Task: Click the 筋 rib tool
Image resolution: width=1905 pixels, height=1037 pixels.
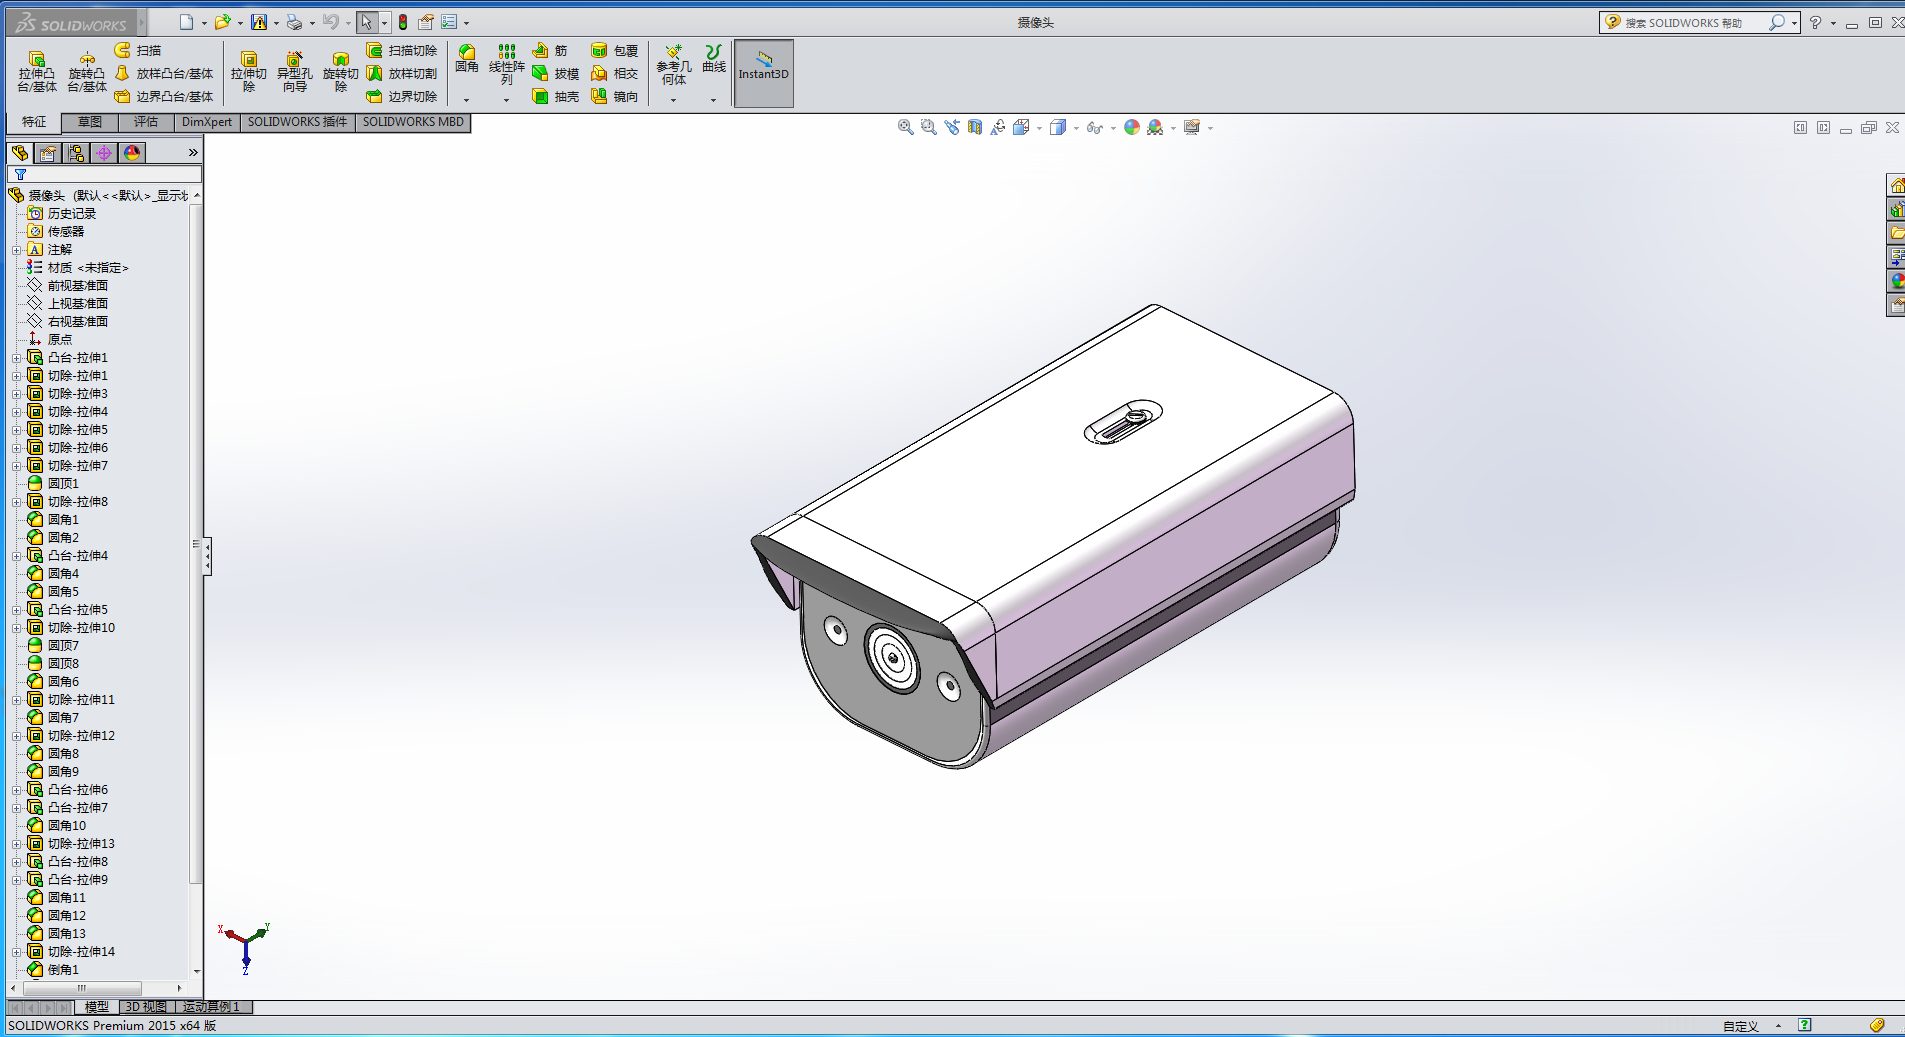Action: [x=550, y=50]
